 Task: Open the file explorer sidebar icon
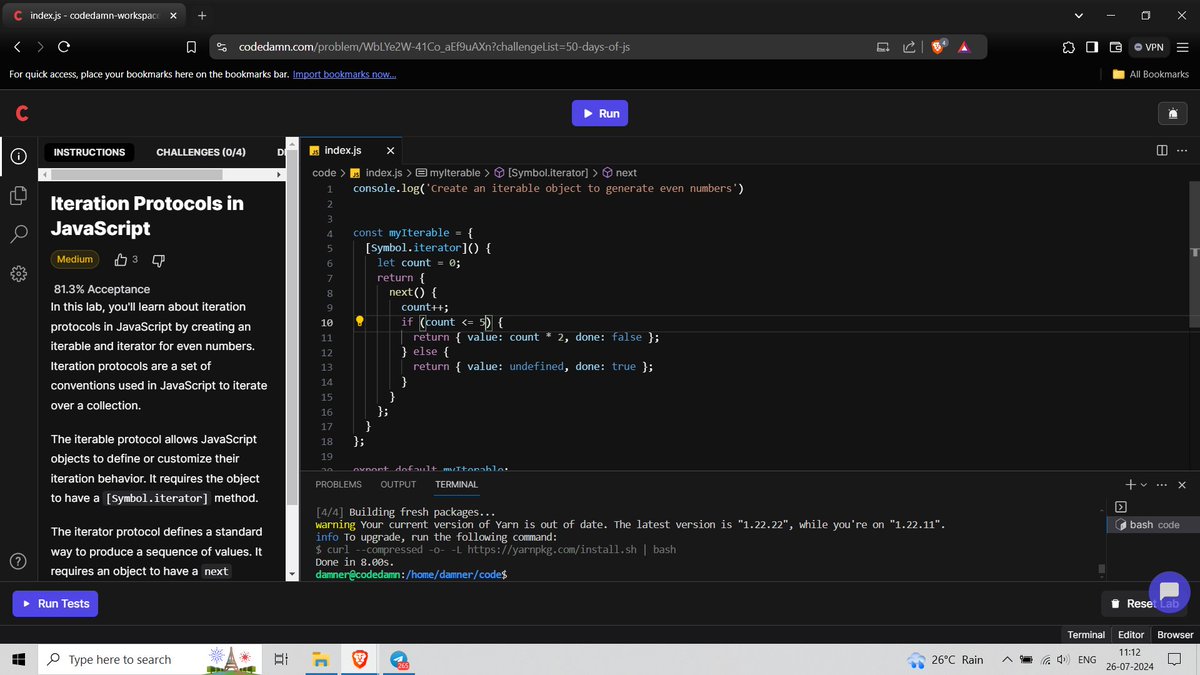(18, 195)
